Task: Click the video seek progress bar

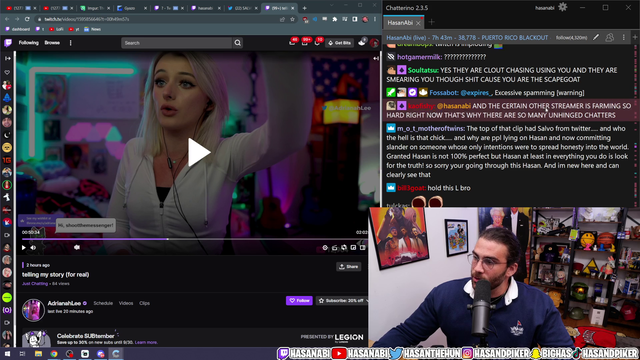Action: pos(194,239)
